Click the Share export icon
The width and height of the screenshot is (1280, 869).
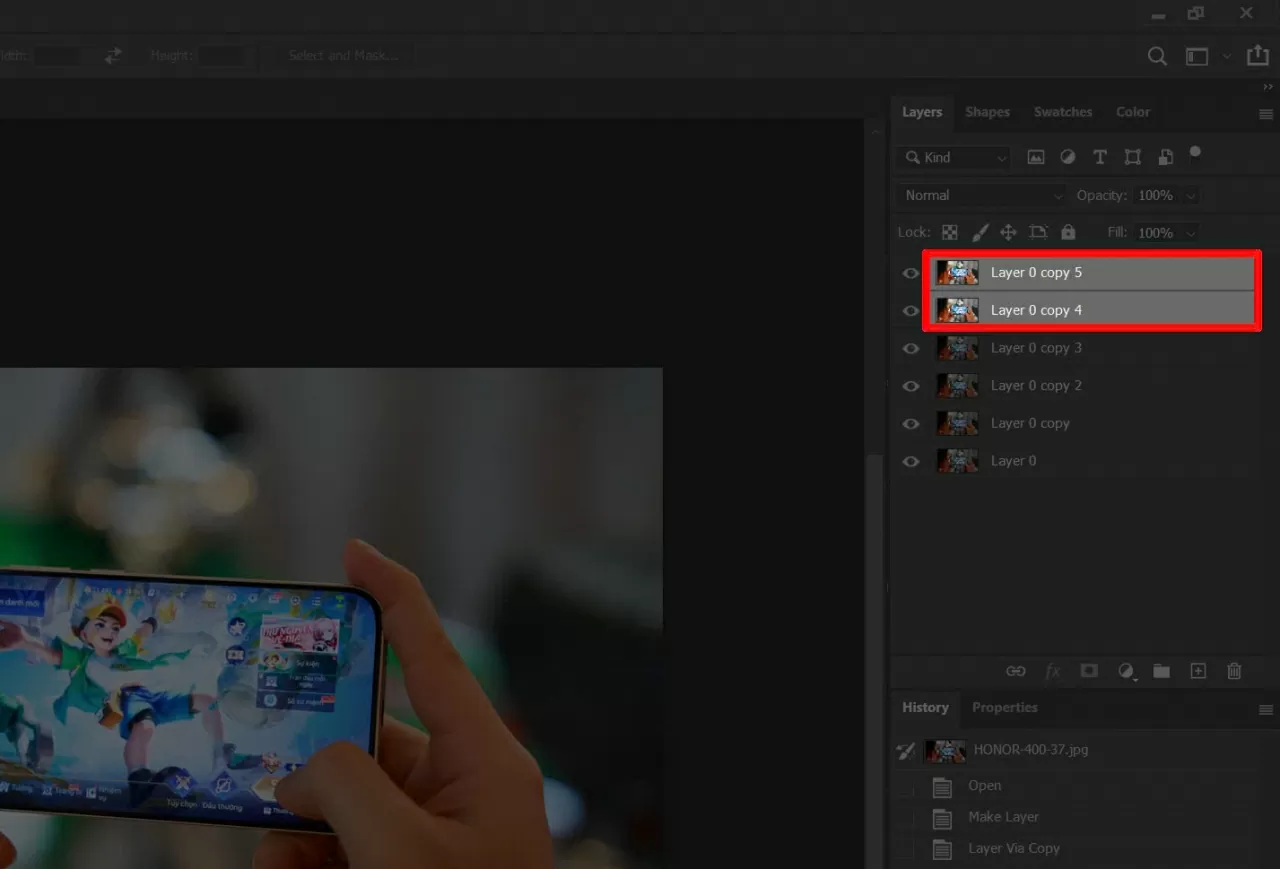(x=1257, y=57)
